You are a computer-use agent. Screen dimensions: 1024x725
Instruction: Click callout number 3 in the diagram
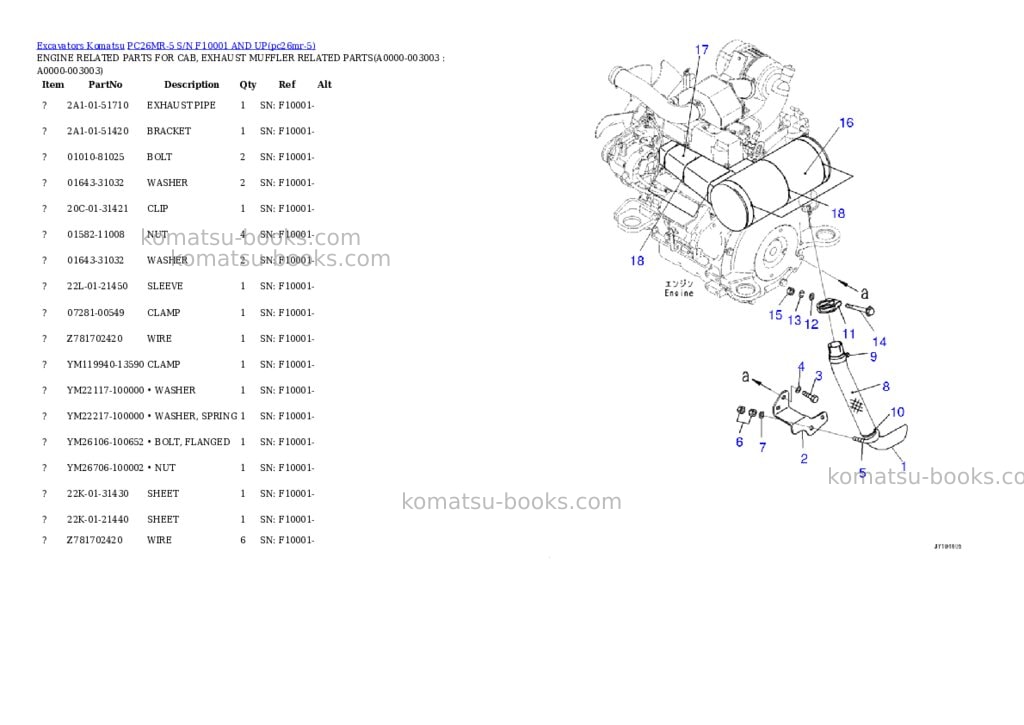coord(819,376)
